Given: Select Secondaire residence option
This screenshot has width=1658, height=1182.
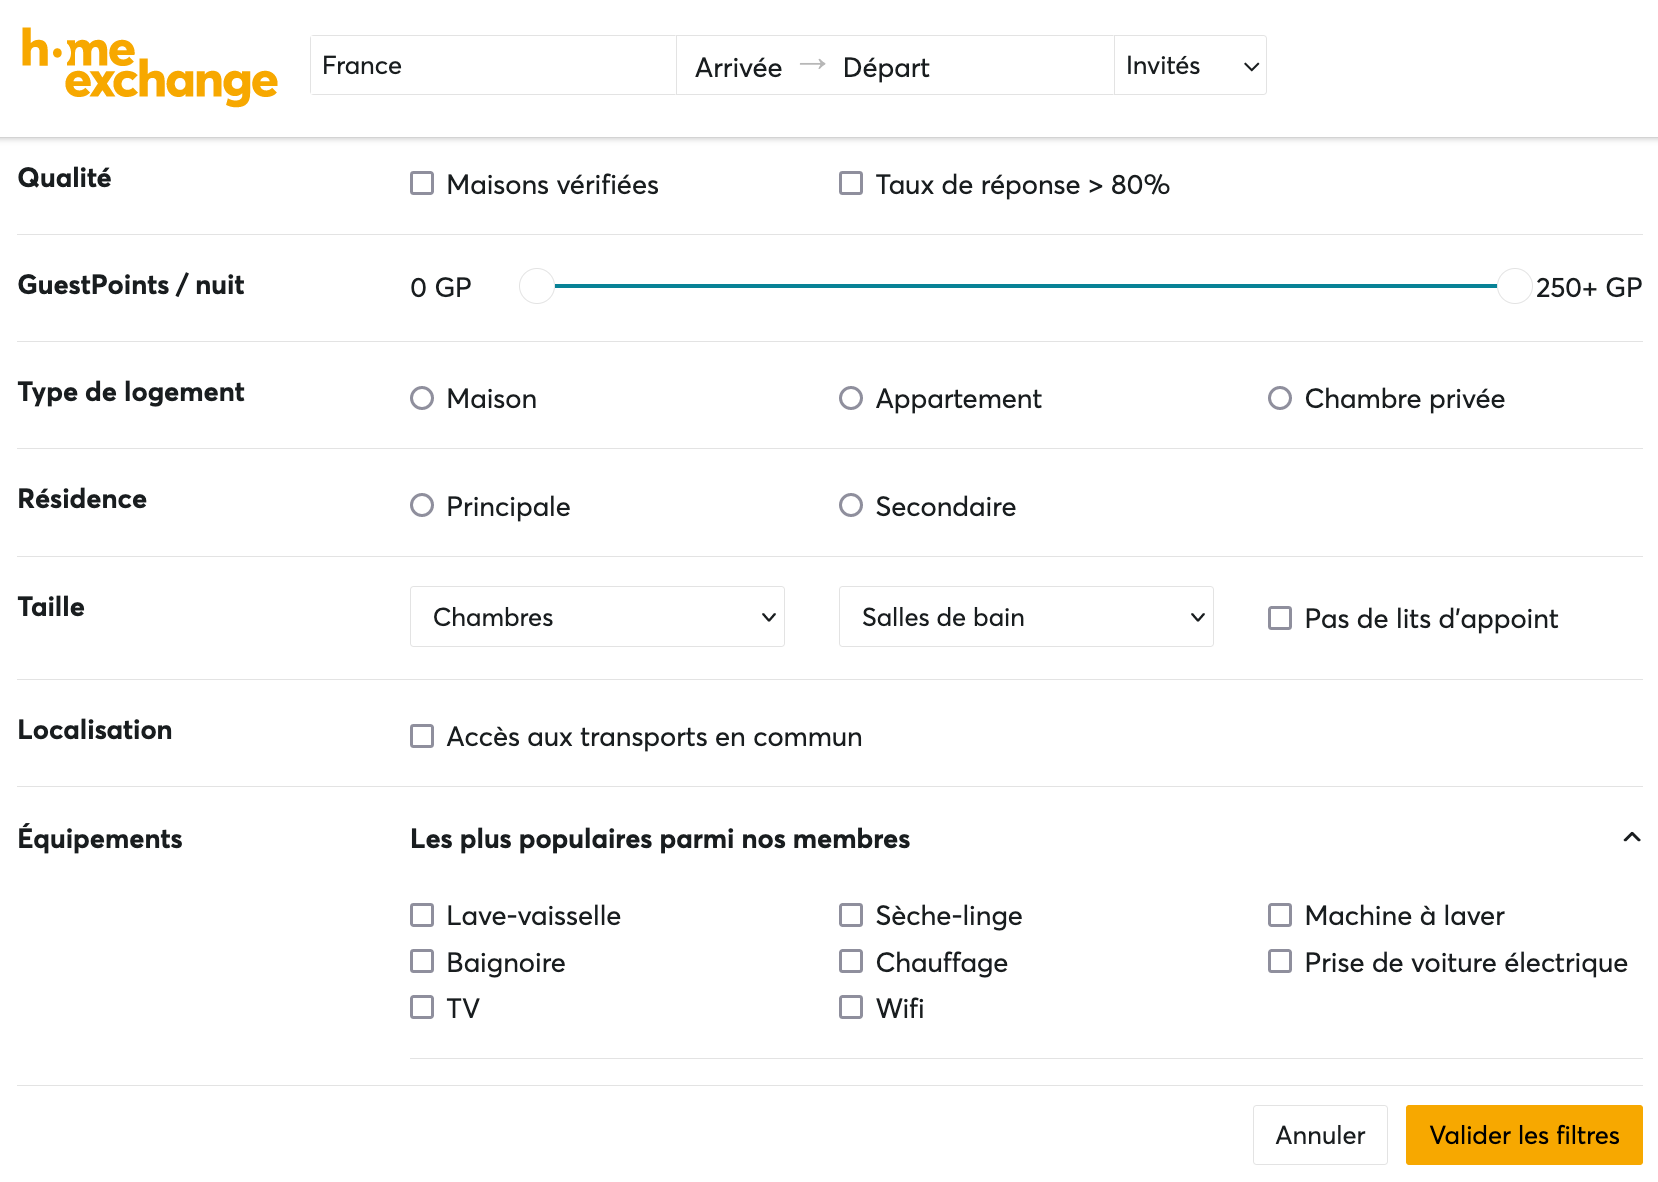Looking at the screenshot, I should point(851,506).
